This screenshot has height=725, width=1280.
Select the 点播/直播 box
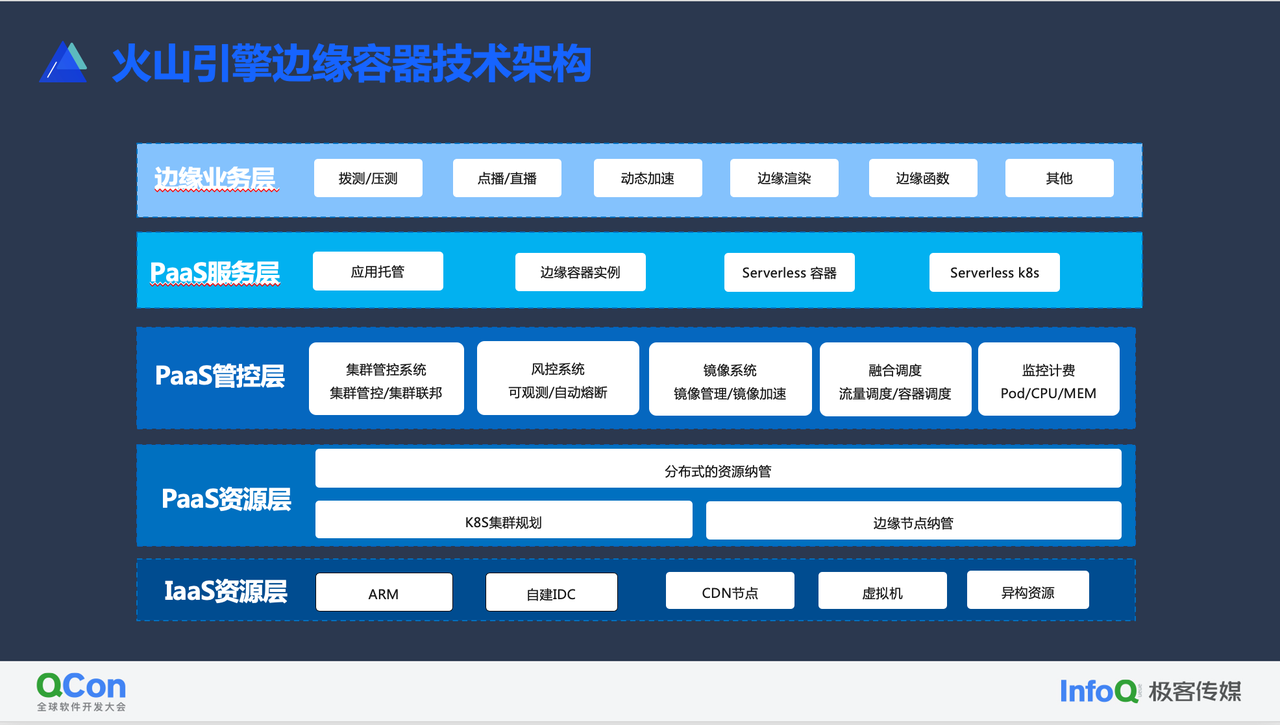[507, 178]
